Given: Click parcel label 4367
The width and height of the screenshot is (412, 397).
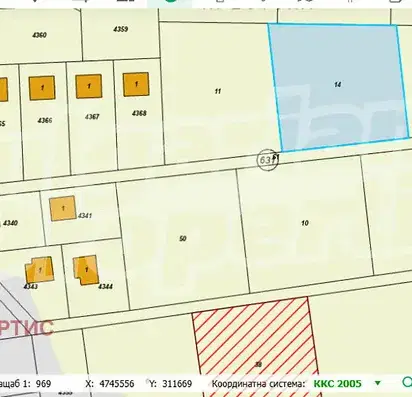Looking at the screenshot, I should 92,117.
